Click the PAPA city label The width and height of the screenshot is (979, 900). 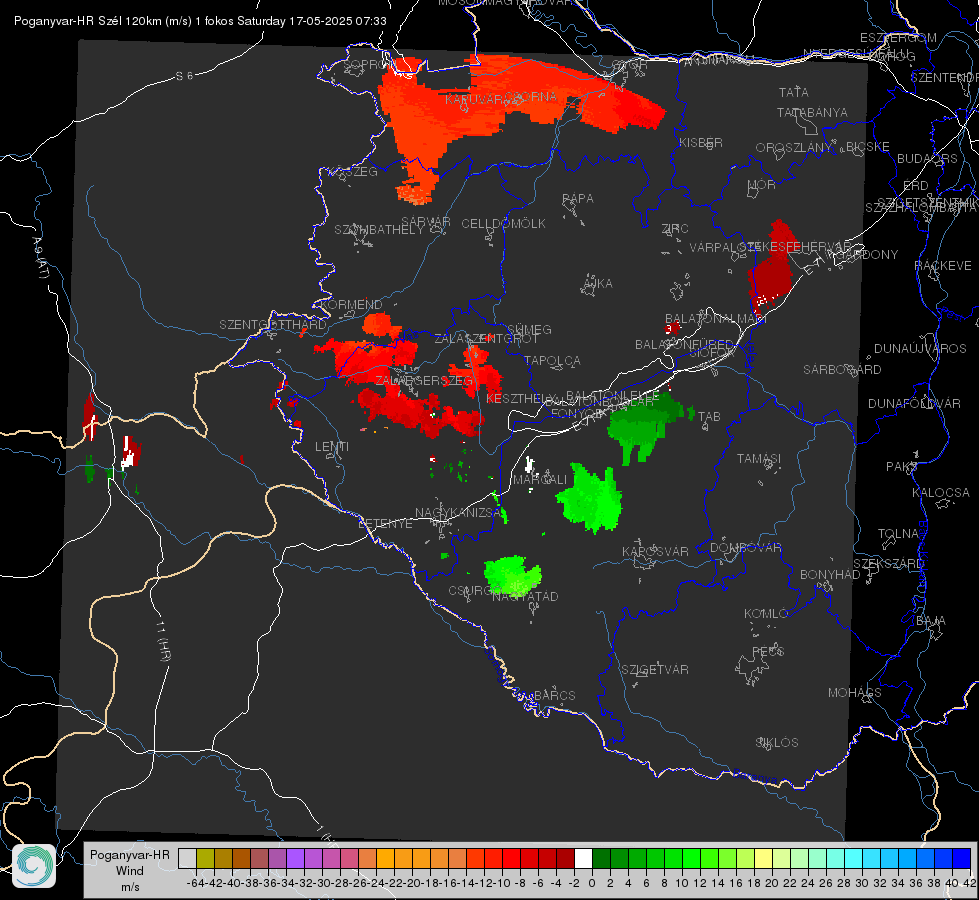point(578,199)
